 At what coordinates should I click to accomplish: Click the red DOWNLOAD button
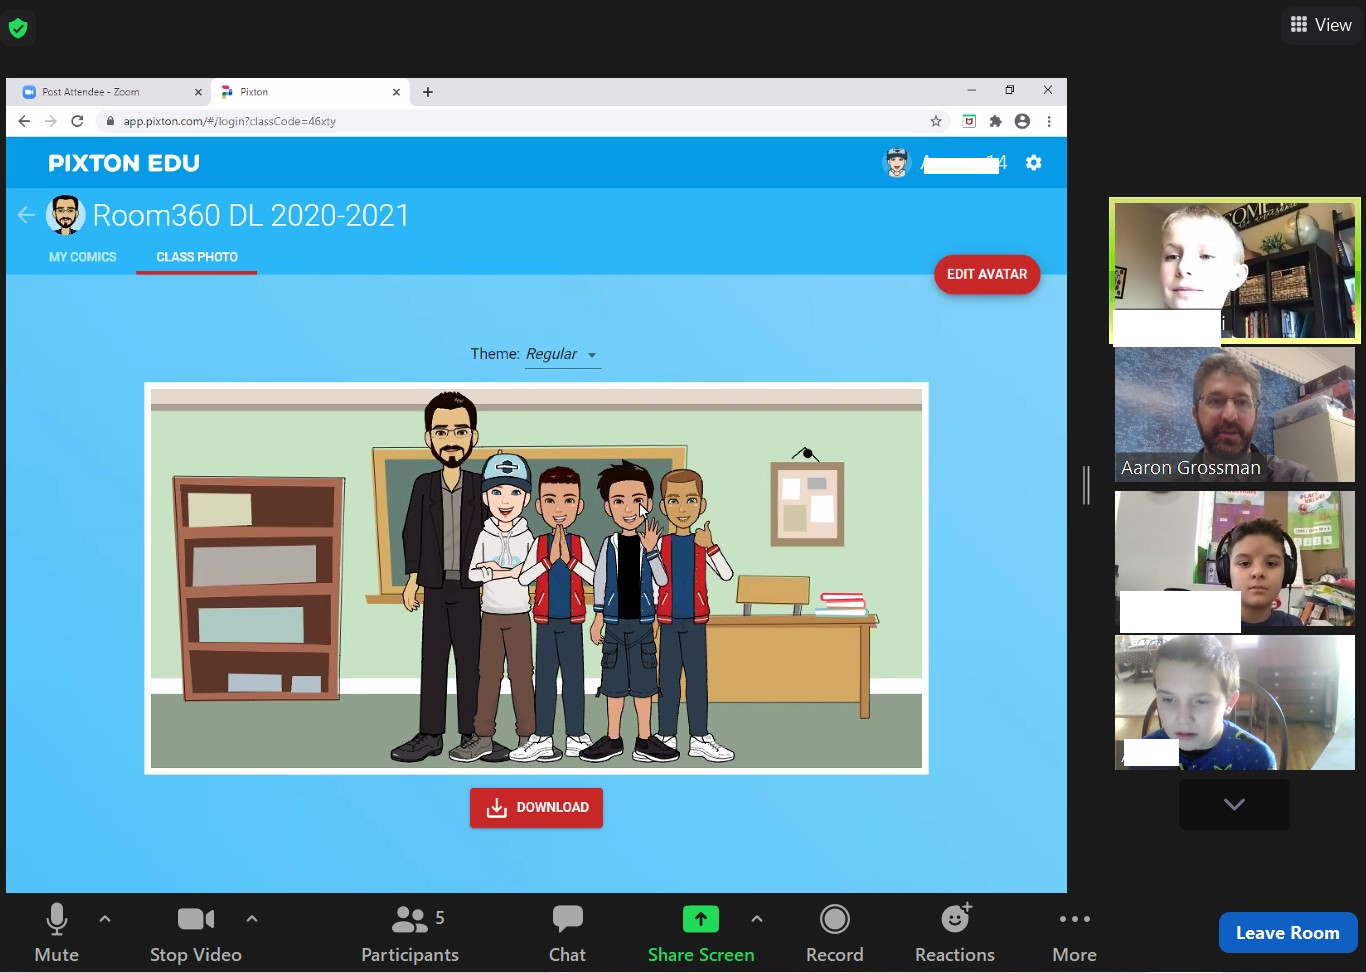point(536,808)
